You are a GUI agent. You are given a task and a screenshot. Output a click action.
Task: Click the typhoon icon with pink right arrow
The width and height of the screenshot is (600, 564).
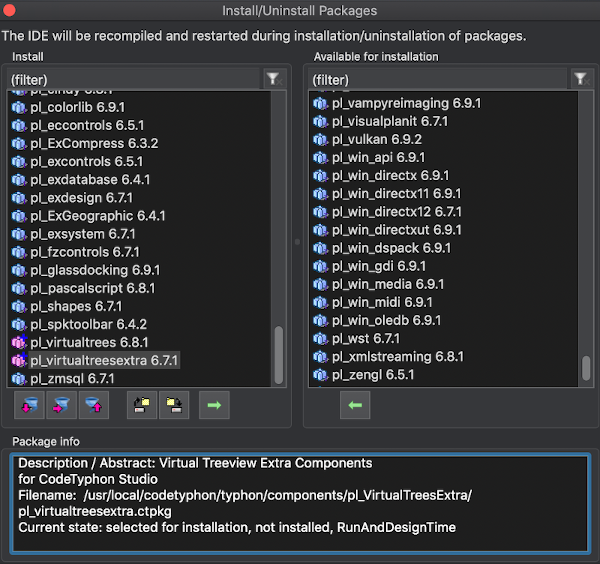(62, 405)
